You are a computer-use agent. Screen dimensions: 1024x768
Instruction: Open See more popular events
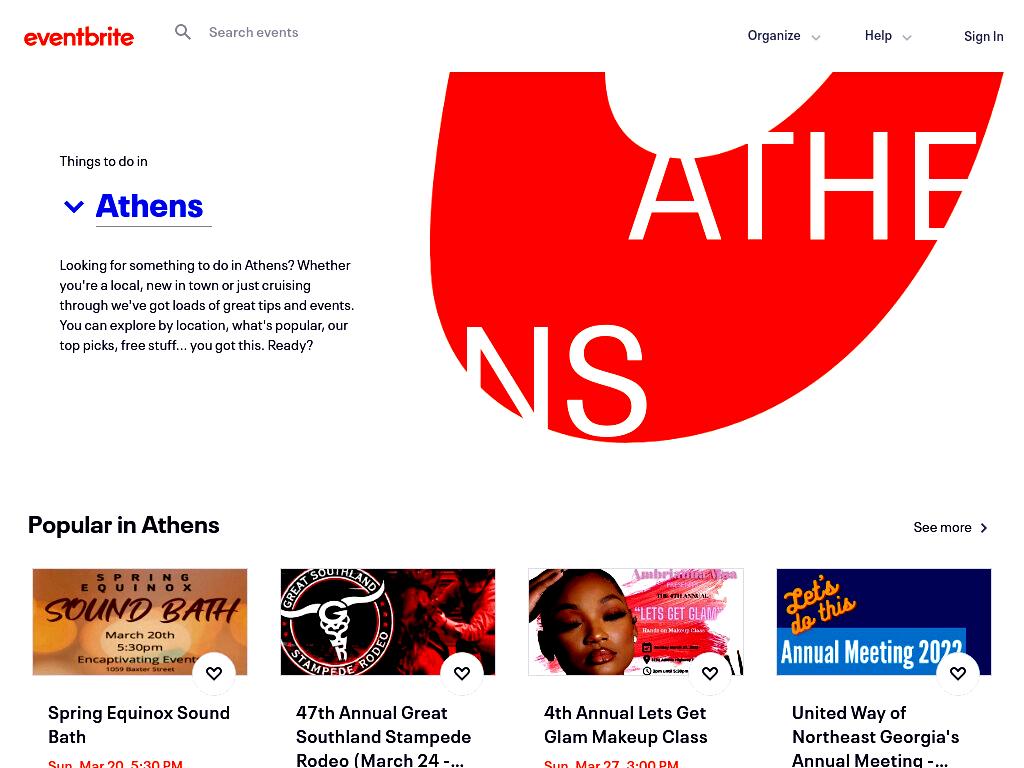pos(942,527)
